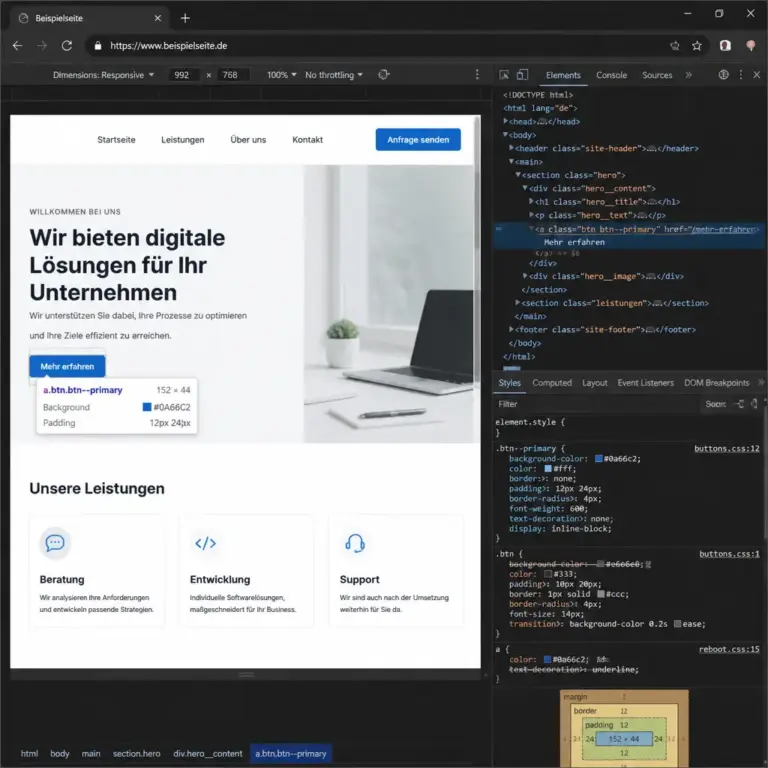The width and height of the screenshot is (768, 768).
Task: Click the Entwicklung code brackets icon
Action: coord(205,543)
